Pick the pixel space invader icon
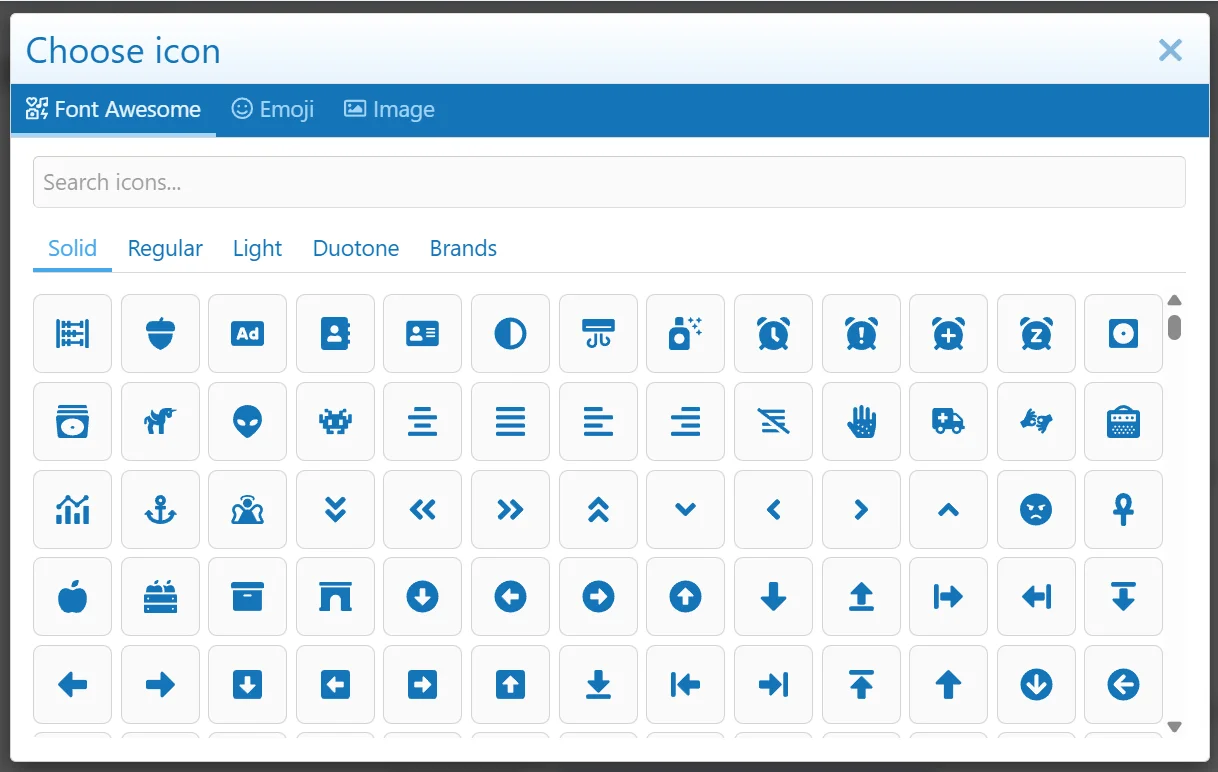The height and width of the screenshot is (772, 1218). (x=335, y=421)
